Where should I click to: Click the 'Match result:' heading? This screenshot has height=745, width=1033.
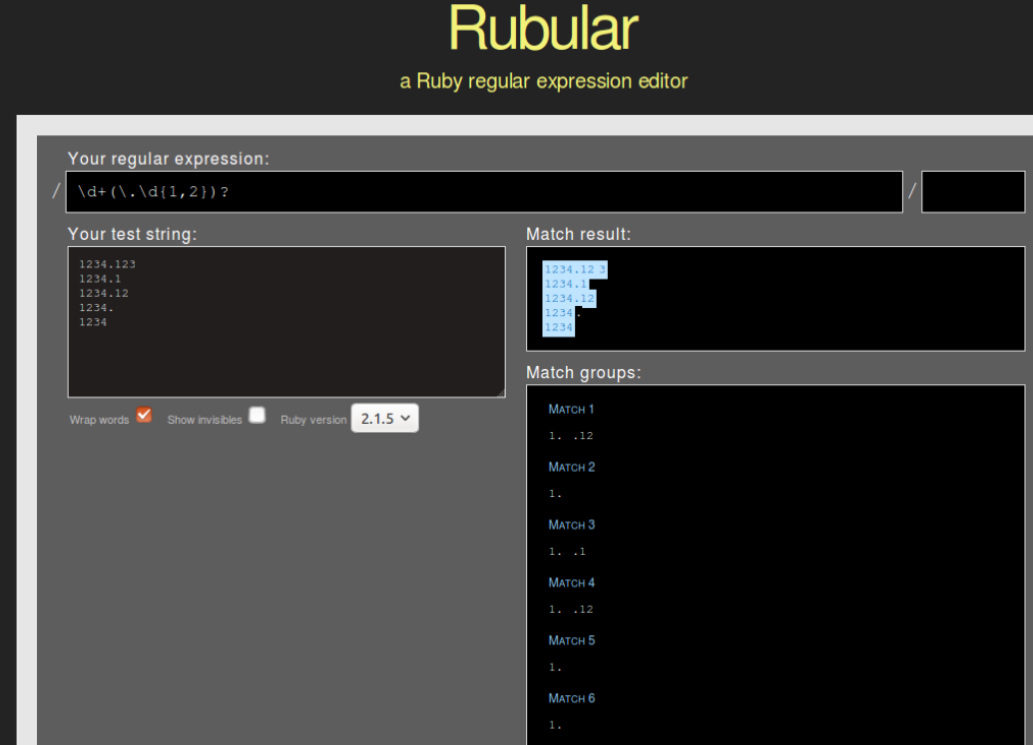[578, 235]
